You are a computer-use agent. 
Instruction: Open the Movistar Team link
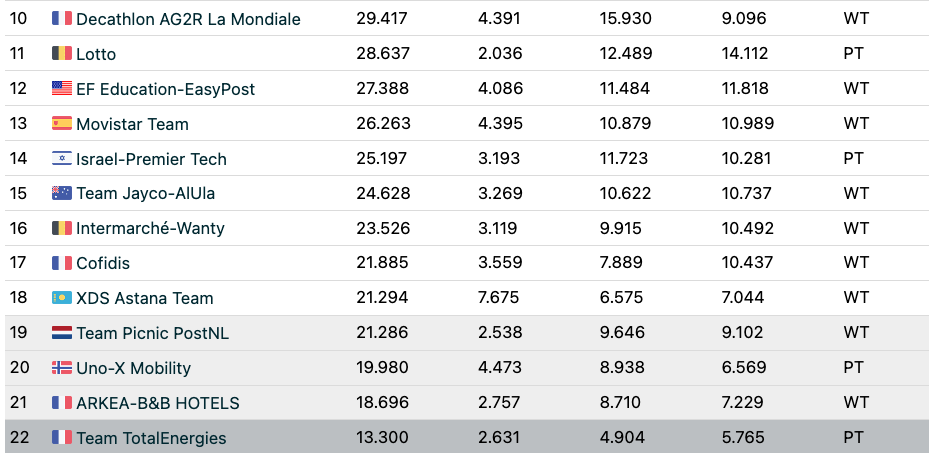click(132, 124)
